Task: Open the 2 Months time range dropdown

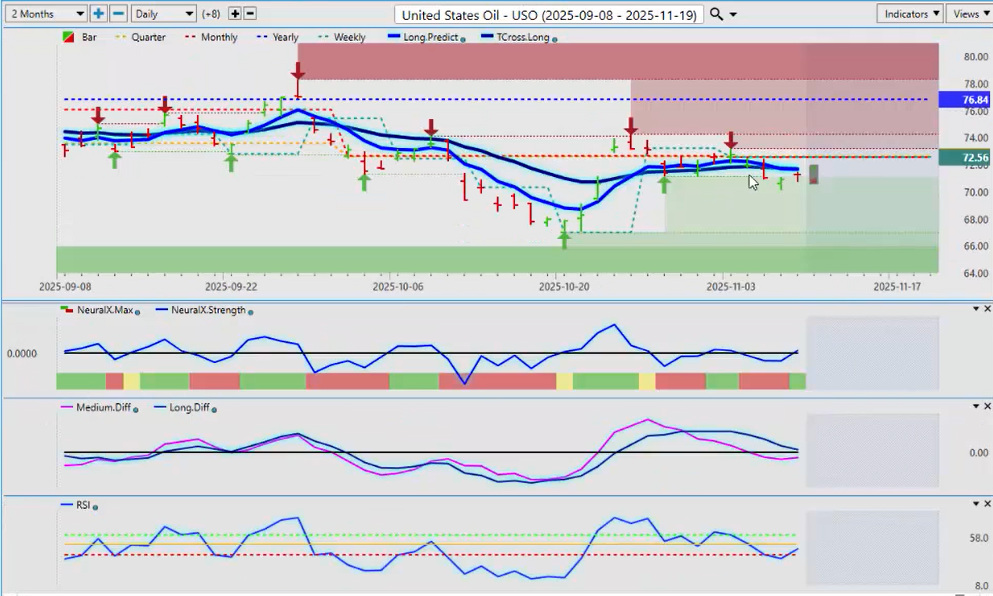Action: click(x=46, y=14)
